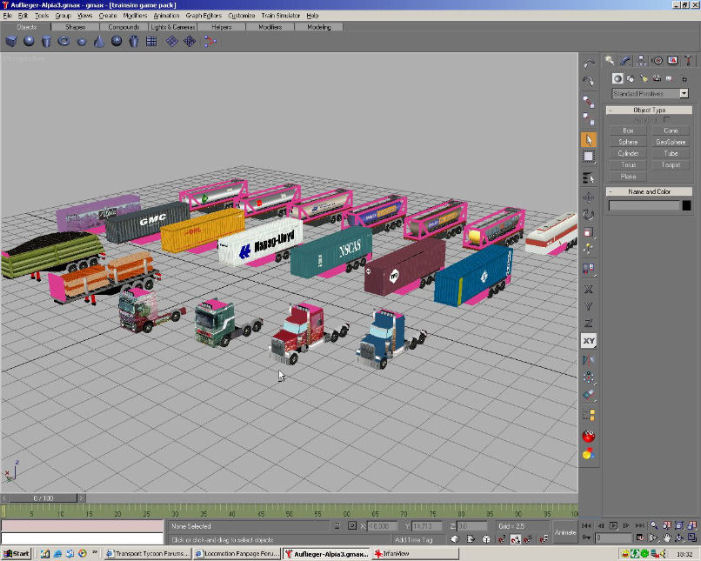
Task: Toggle the XY plane axis constraint
Action: tap(589, 341)
